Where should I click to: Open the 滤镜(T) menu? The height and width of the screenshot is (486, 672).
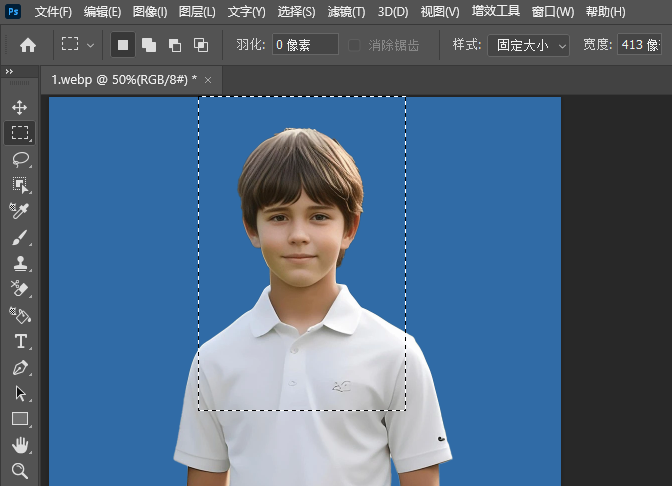click(344, 12)
